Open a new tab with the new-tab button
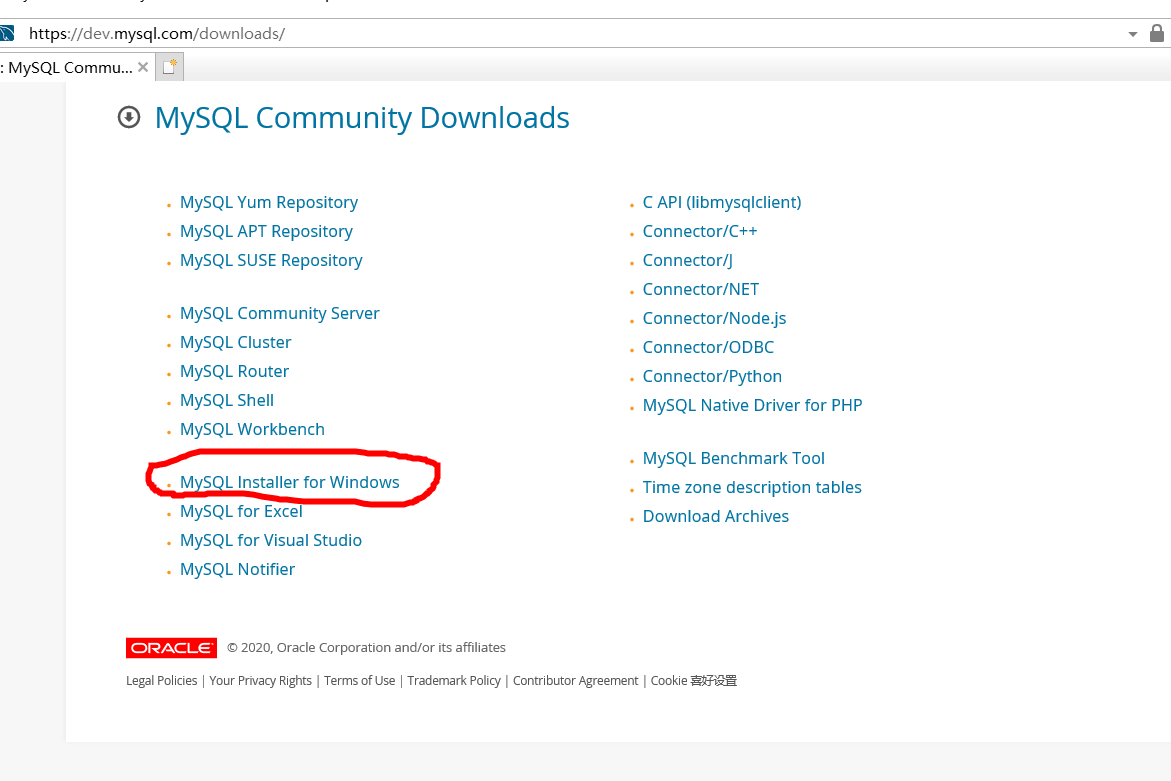Screen dimensions: 1171x781 pos(170,67)
